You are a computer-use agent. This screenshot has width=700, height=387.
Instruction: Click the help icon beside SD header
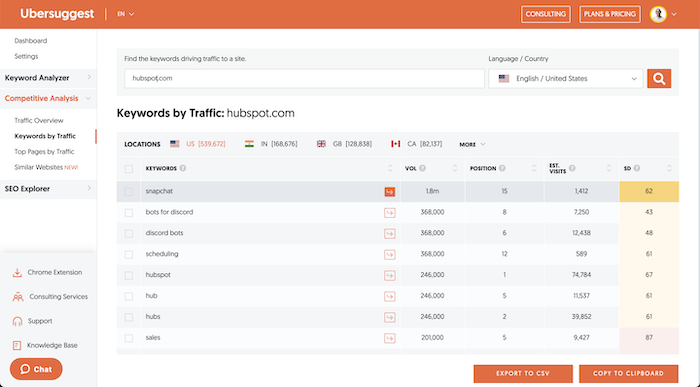pos(637,168)
